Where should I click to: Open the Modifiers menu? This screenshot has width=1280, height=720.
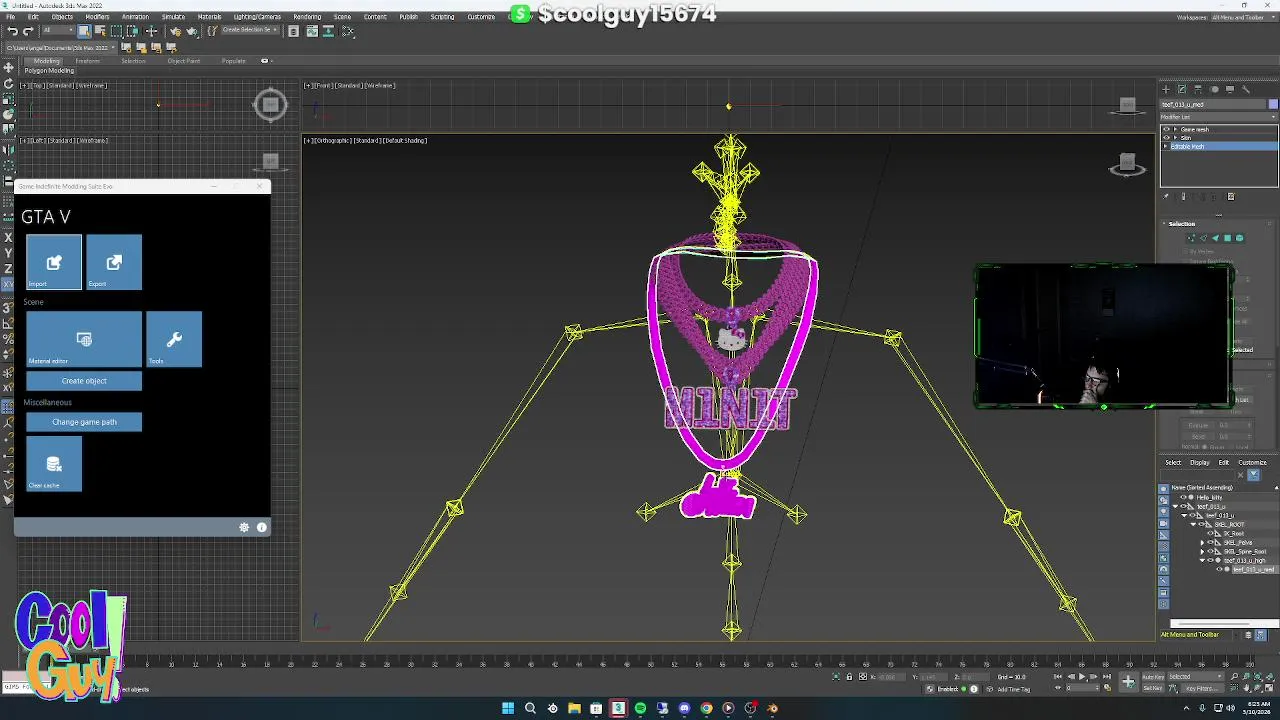tap(97, 17)
